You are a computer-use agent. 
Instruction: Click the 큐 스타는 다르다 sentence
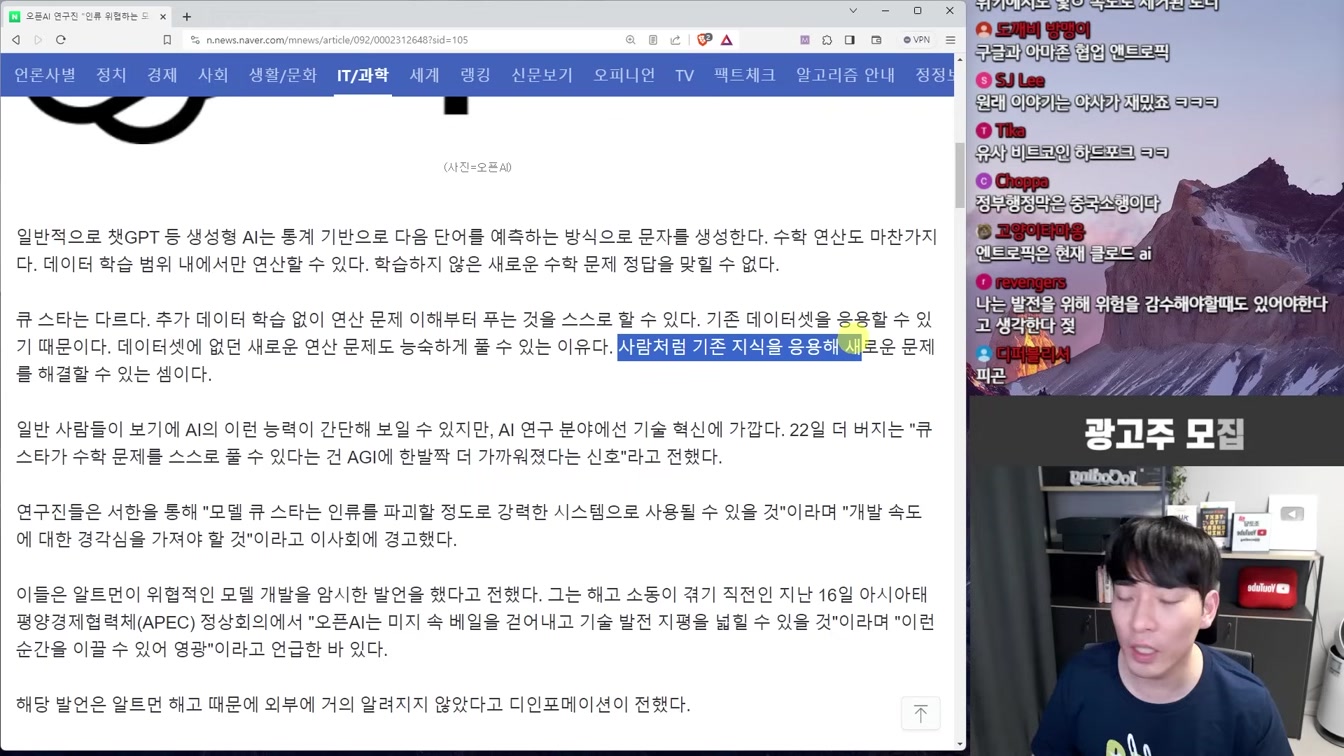pos(83,320)
